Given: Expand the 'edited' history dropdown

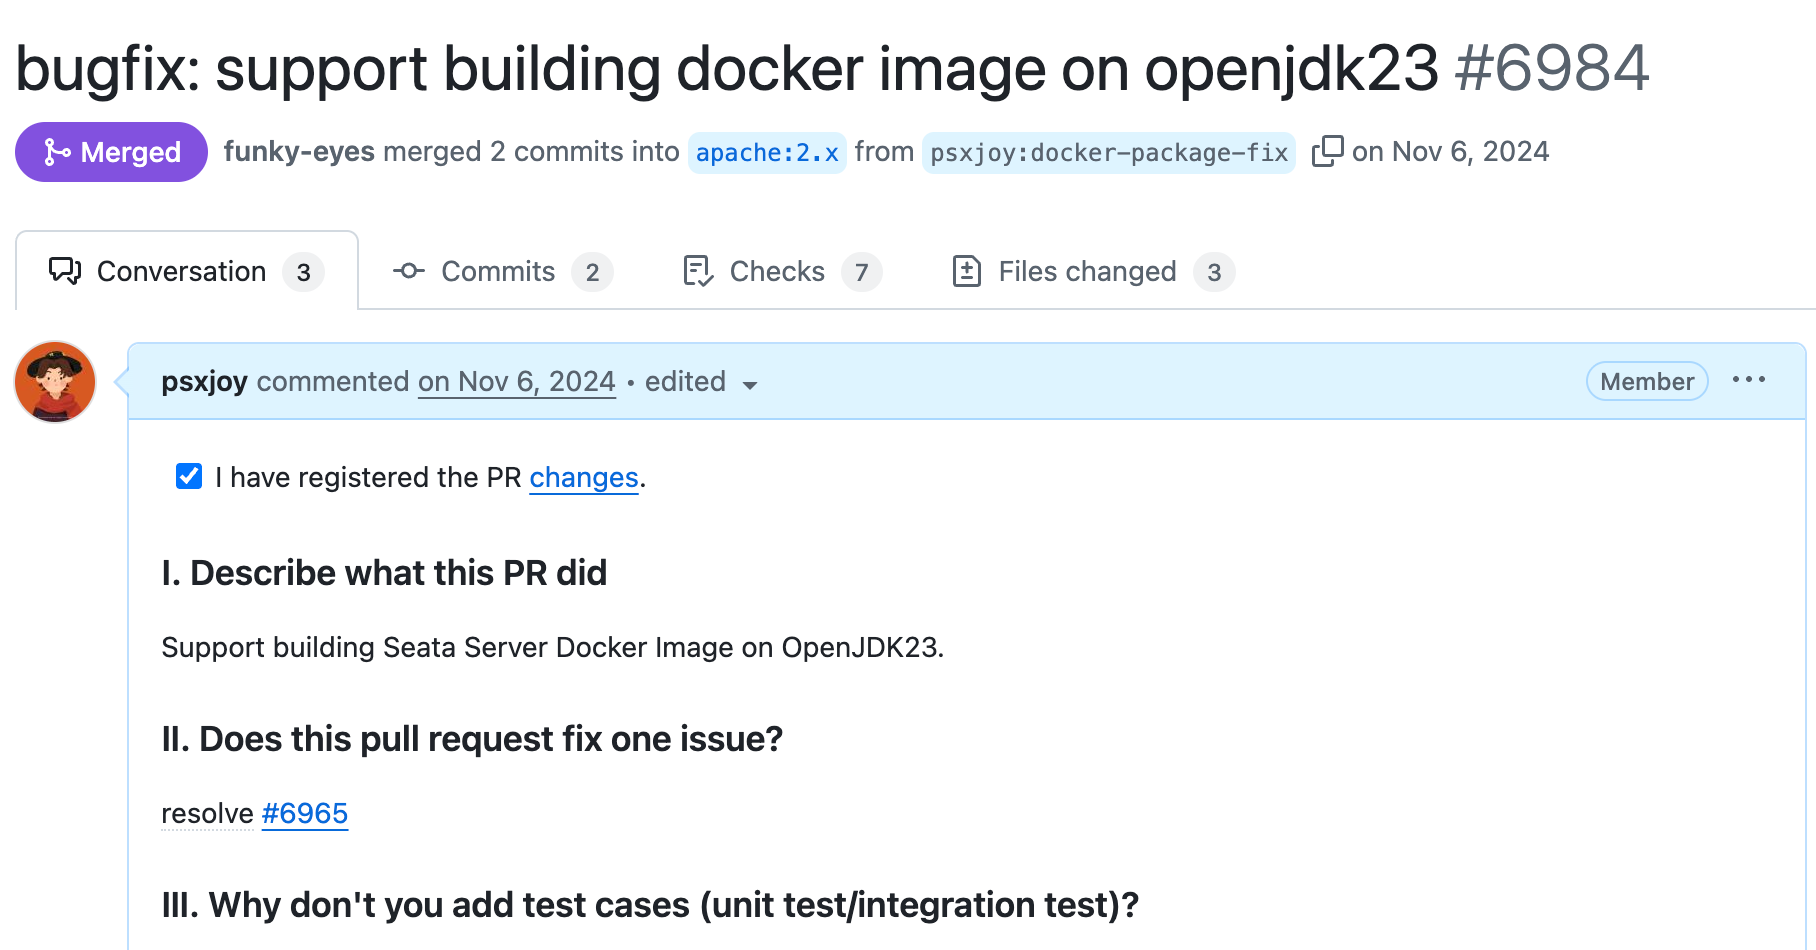Looking at the screenshot, I should [700, 382].
